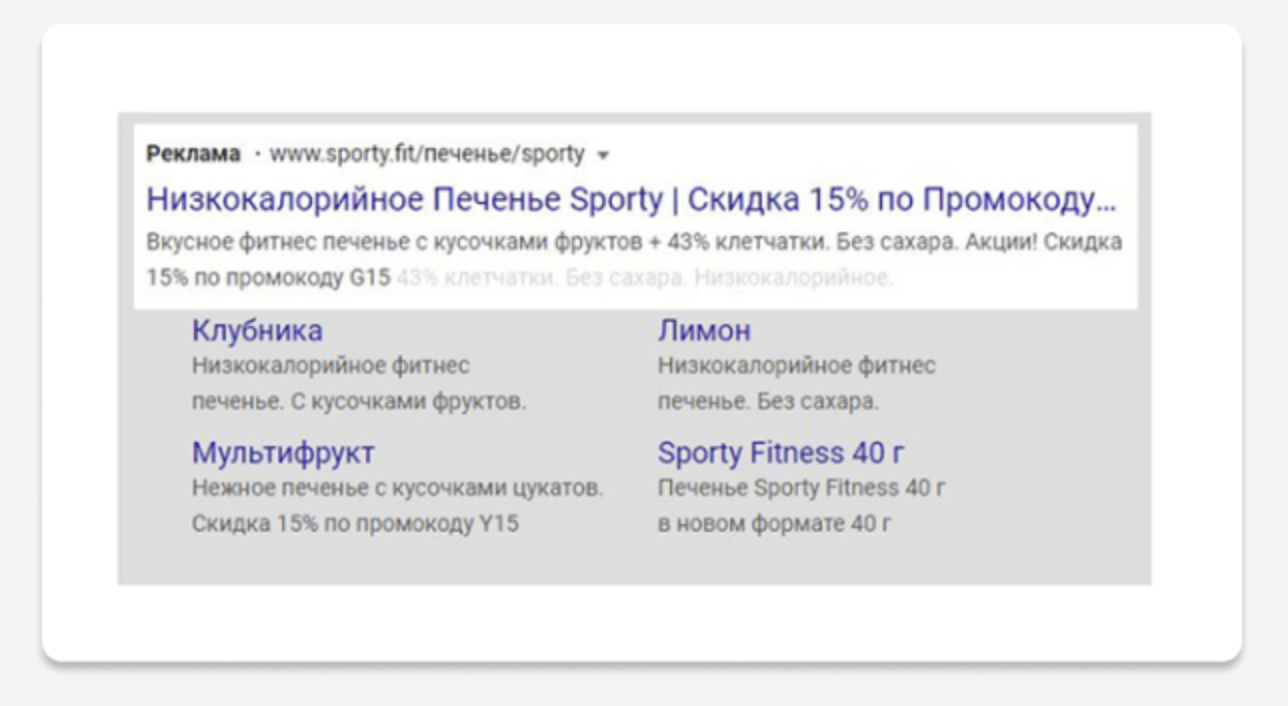
Task: Click the text Нежное печенье с кусочками цукатов
Action: coord(398,488)
